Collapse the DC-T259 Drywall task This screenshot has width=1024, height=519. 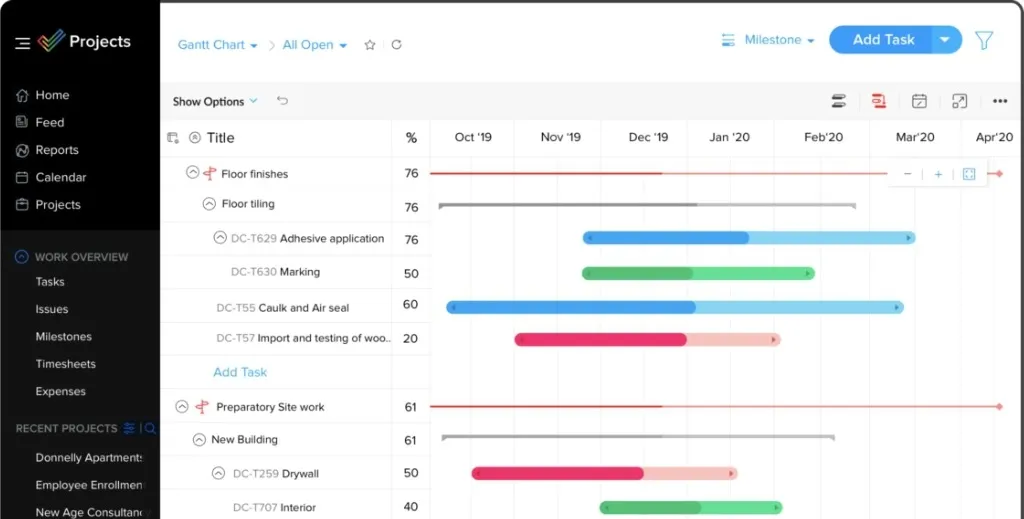tap(219, 473)
